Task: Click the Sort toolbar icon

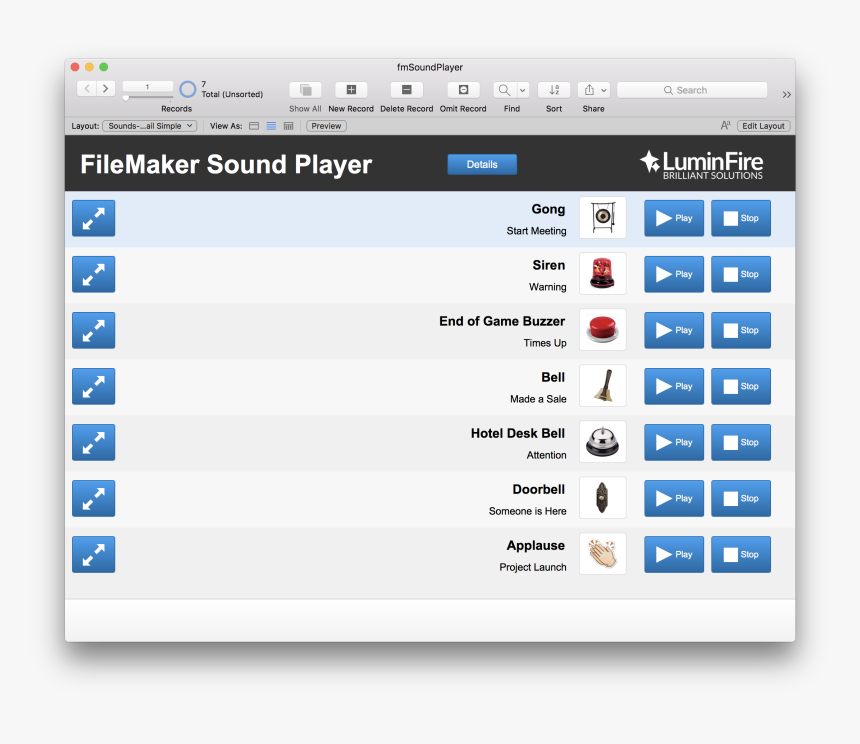Action: tap(554, 89)
